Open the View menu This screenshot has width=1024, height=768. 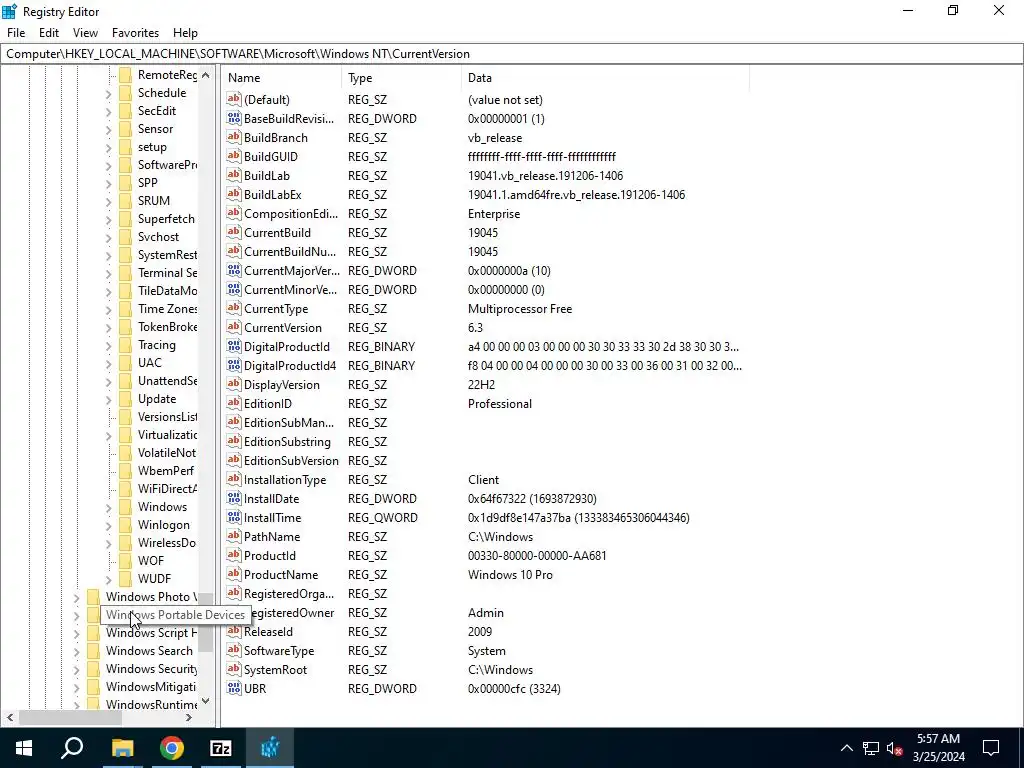[x=85, y=33]
